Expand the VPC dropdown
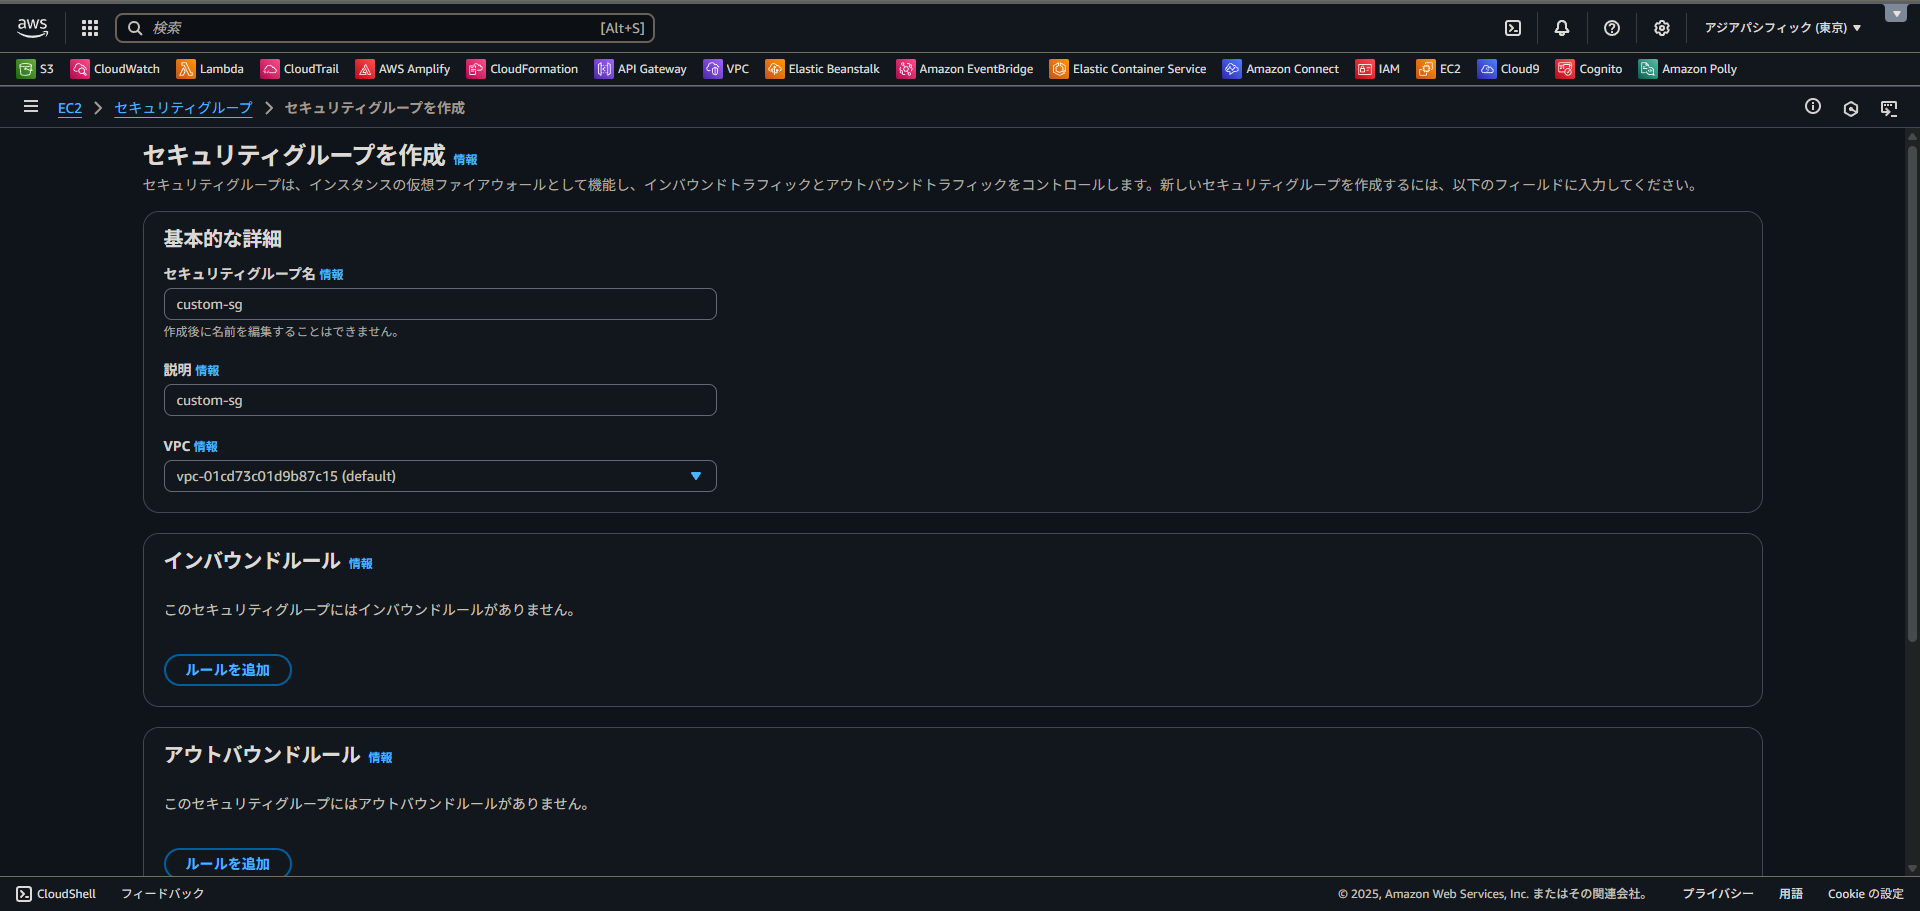Screen dimensions: 1920x911 (x=440, y=476)
